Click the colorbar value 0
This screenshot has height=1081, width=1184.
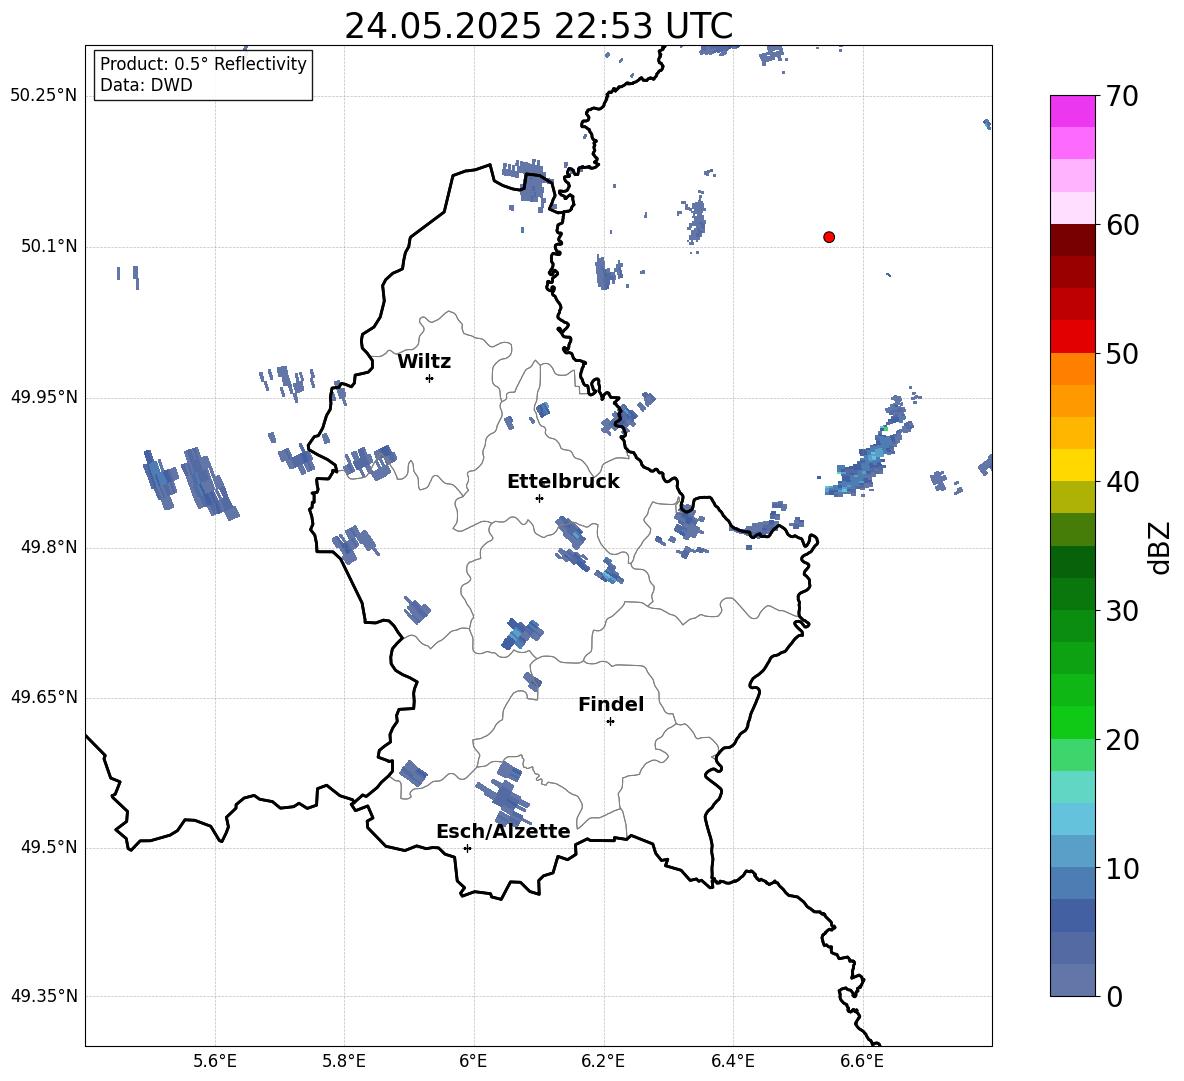tap(1115, 996)
